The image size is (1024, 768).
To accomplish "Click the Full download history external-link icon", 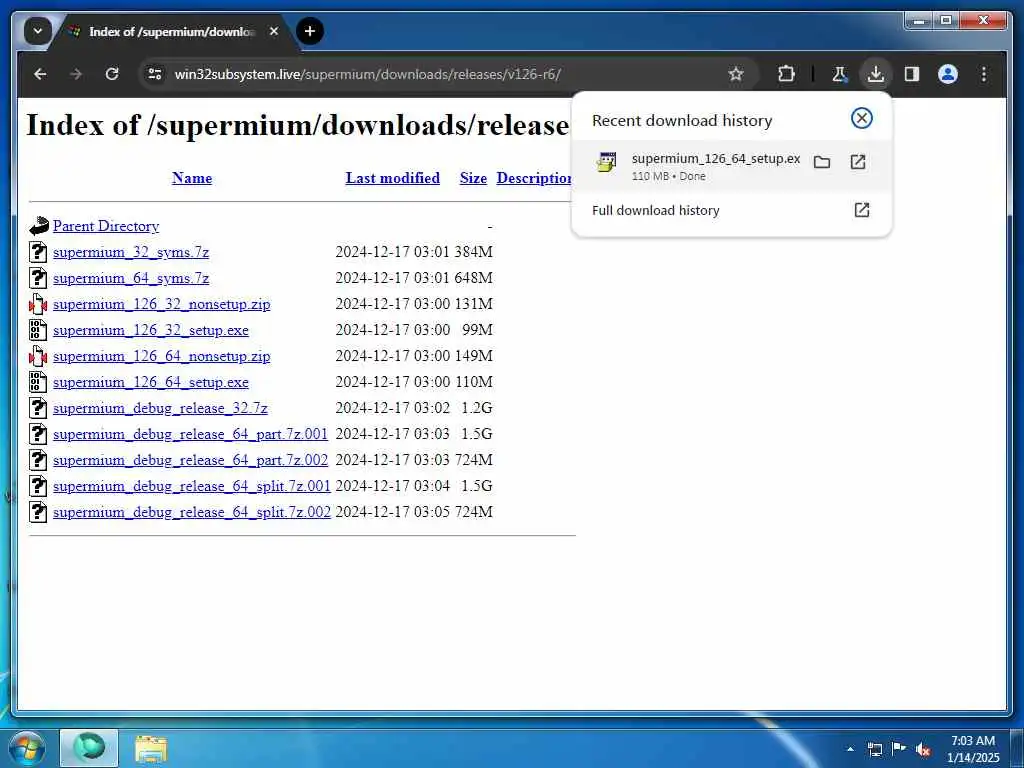I will tap(861, 210).
